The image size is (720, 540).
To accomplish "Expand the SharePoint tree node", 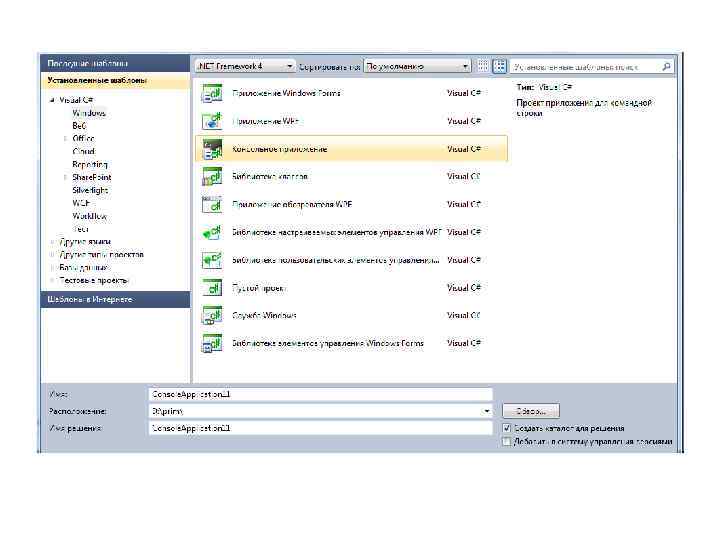I will tap(65, 177).
